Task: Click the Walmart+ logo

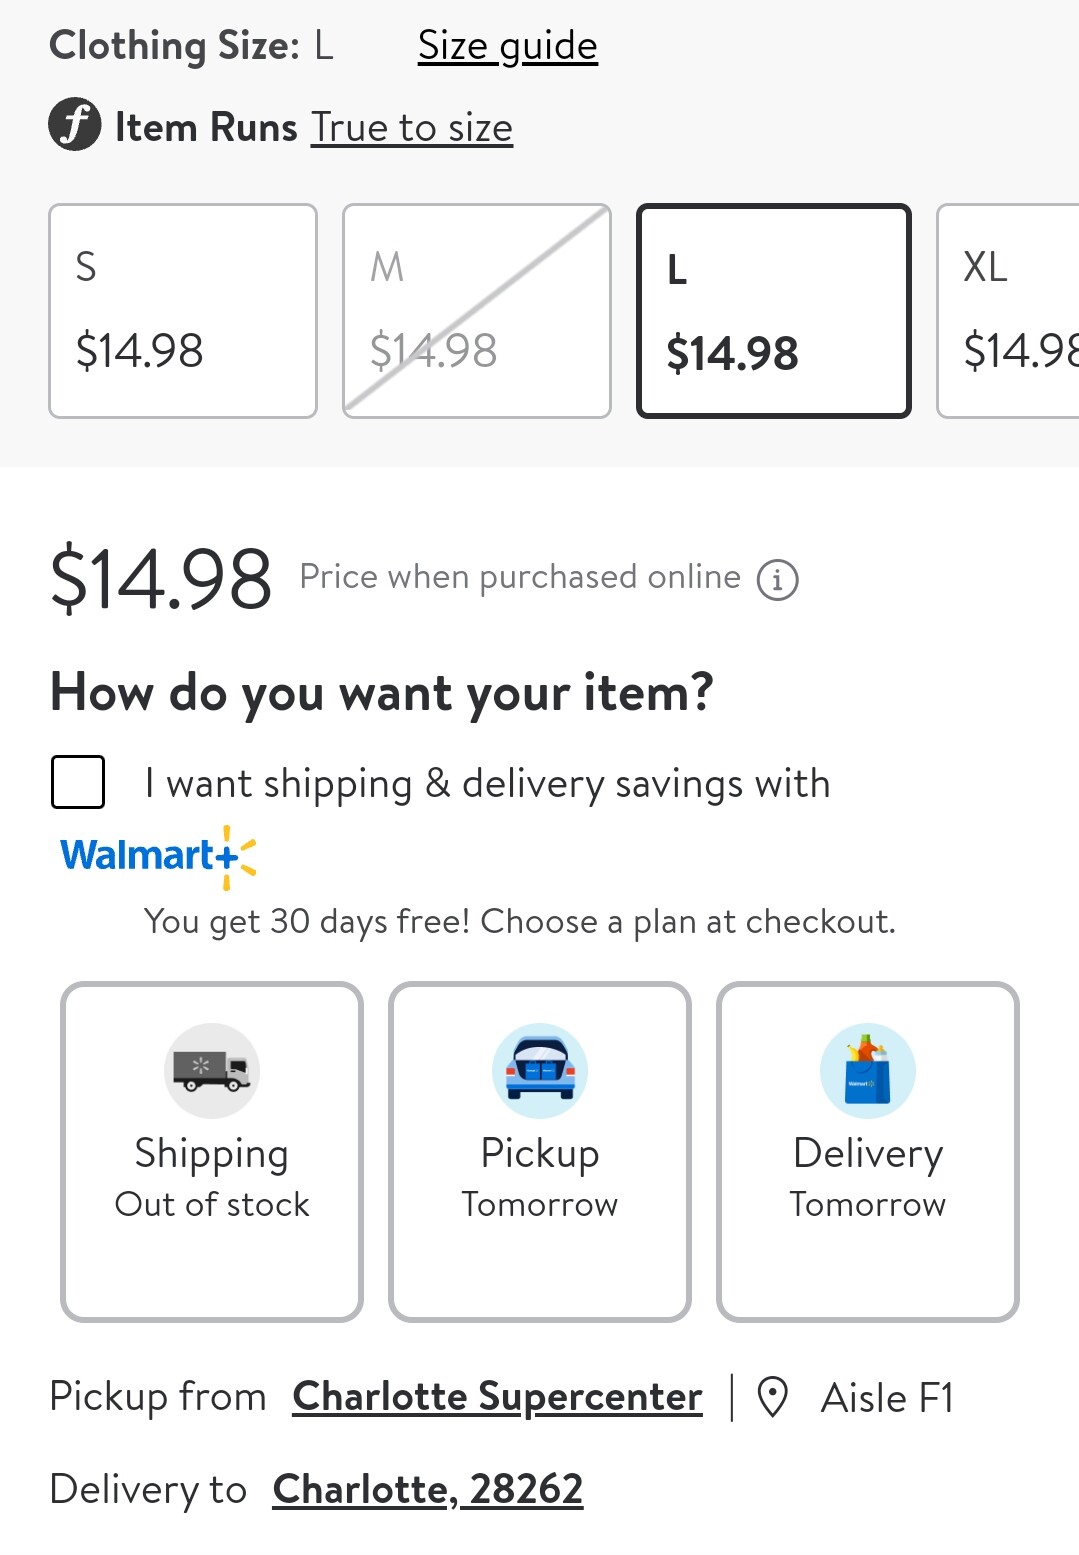Action: (158, 856)
